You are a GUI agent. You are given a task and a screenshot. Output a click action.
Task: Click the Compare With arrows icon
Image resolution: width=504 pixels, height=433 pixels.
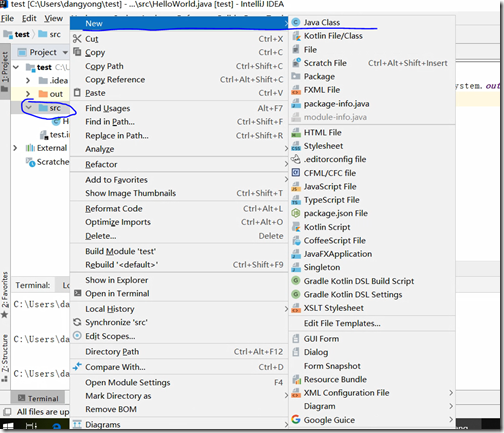pos(77,367)
